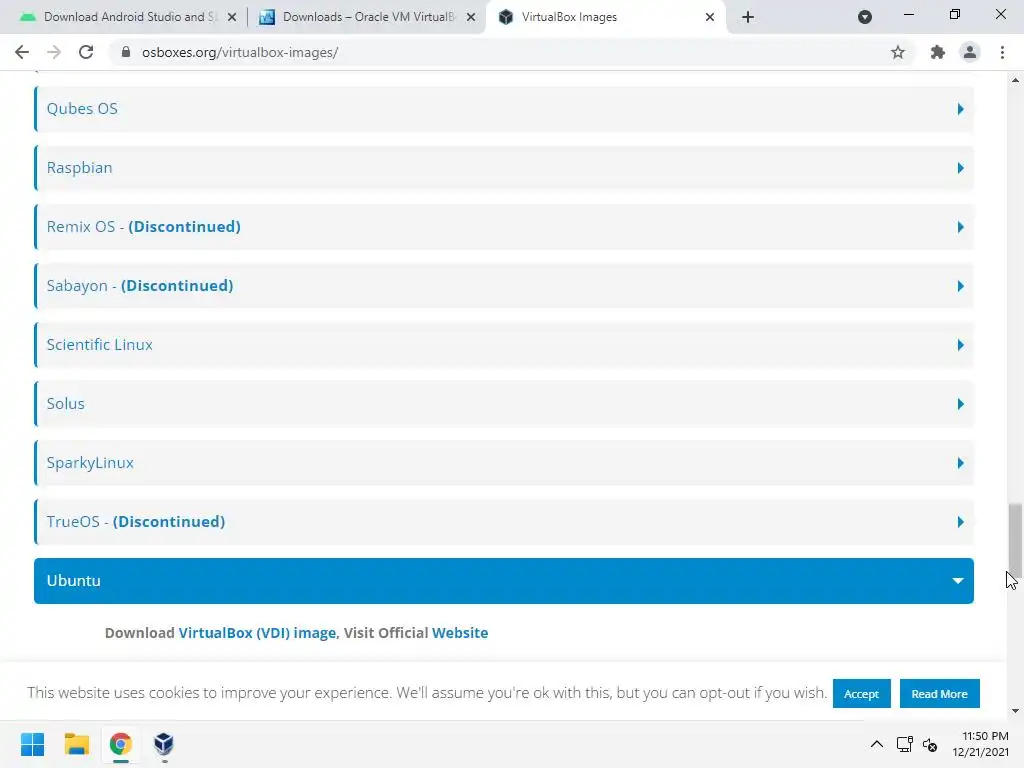Click the muted volume tray icon
This screenshot has height=768, width=1024.
930,744
